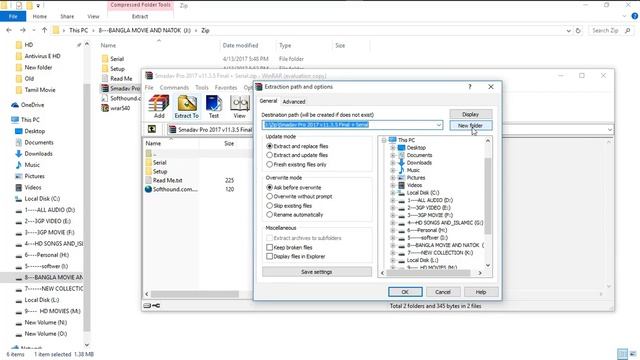Click the View toolbar icon in WinRAR
This screenshot has width=640, height=360.
[x=240, y=107]
